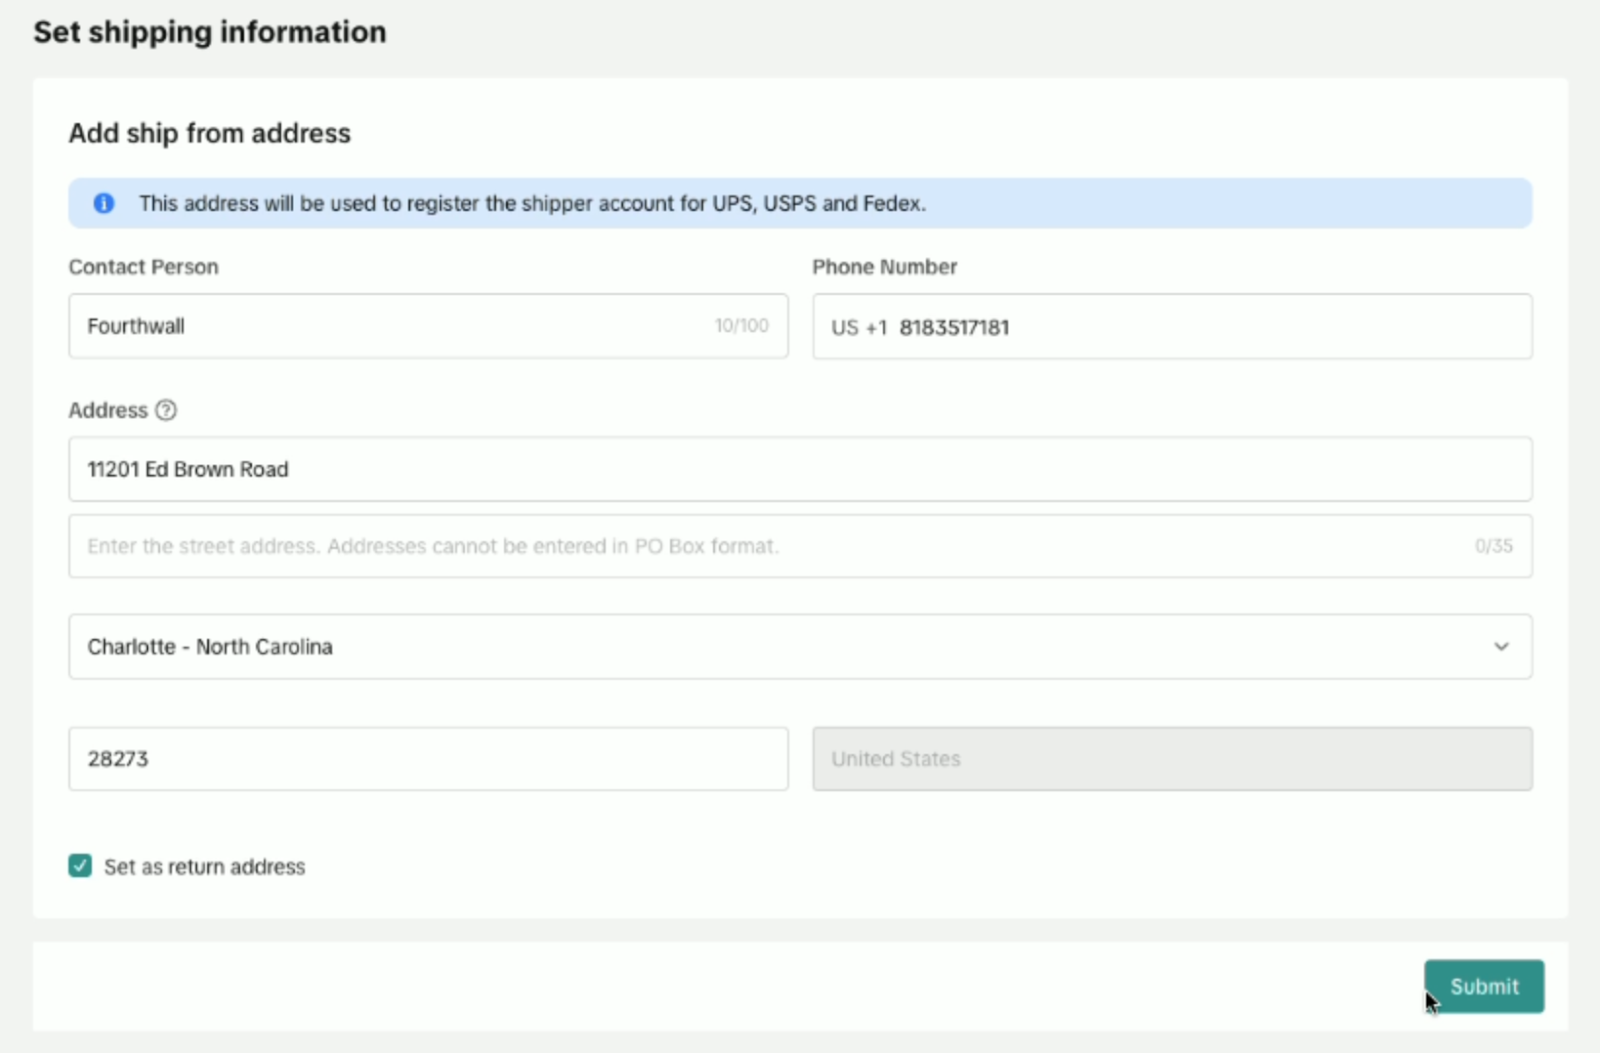The width and height of the screenshot is (1600, 1053).
Task: Click the blue info icon in banner
Action: (103, 203)
